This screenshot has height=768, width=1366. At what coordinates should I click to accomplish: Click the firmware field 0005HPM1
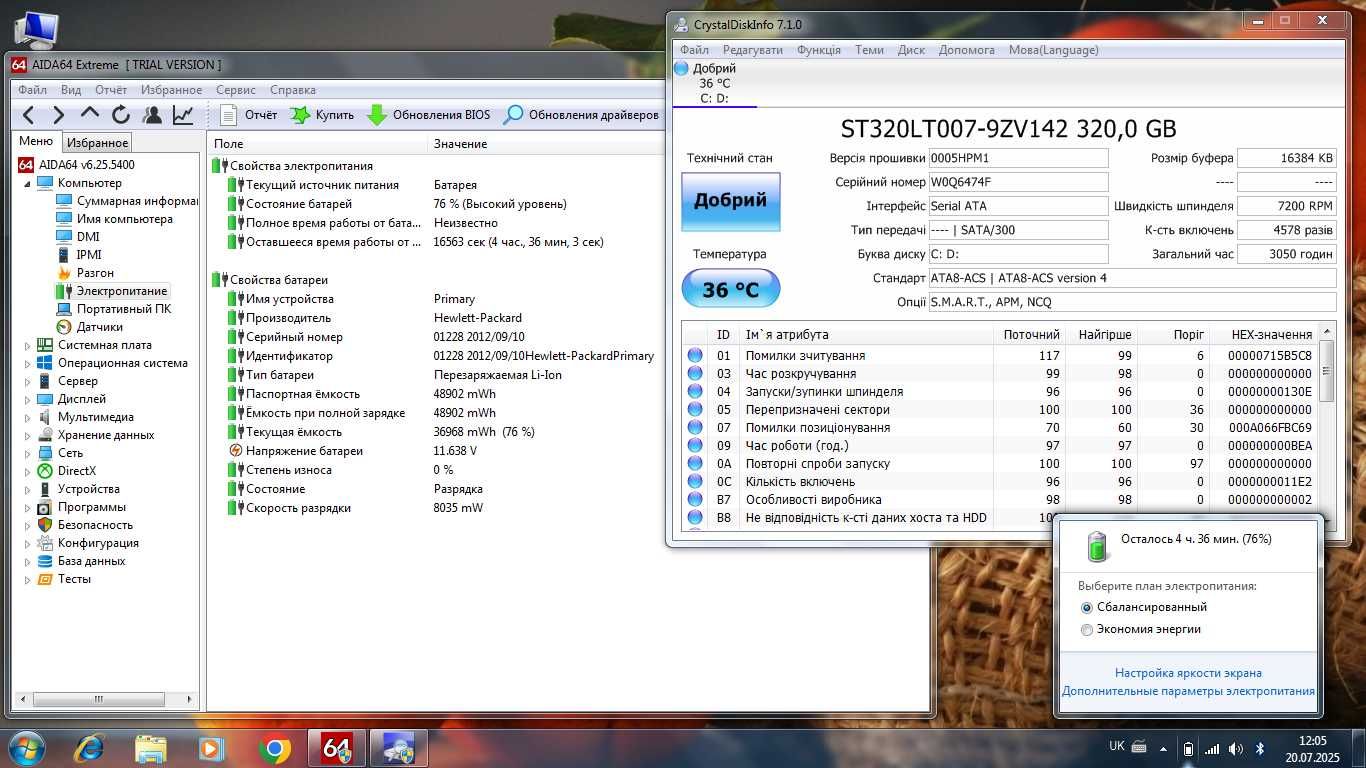(x=1018, y=158)
